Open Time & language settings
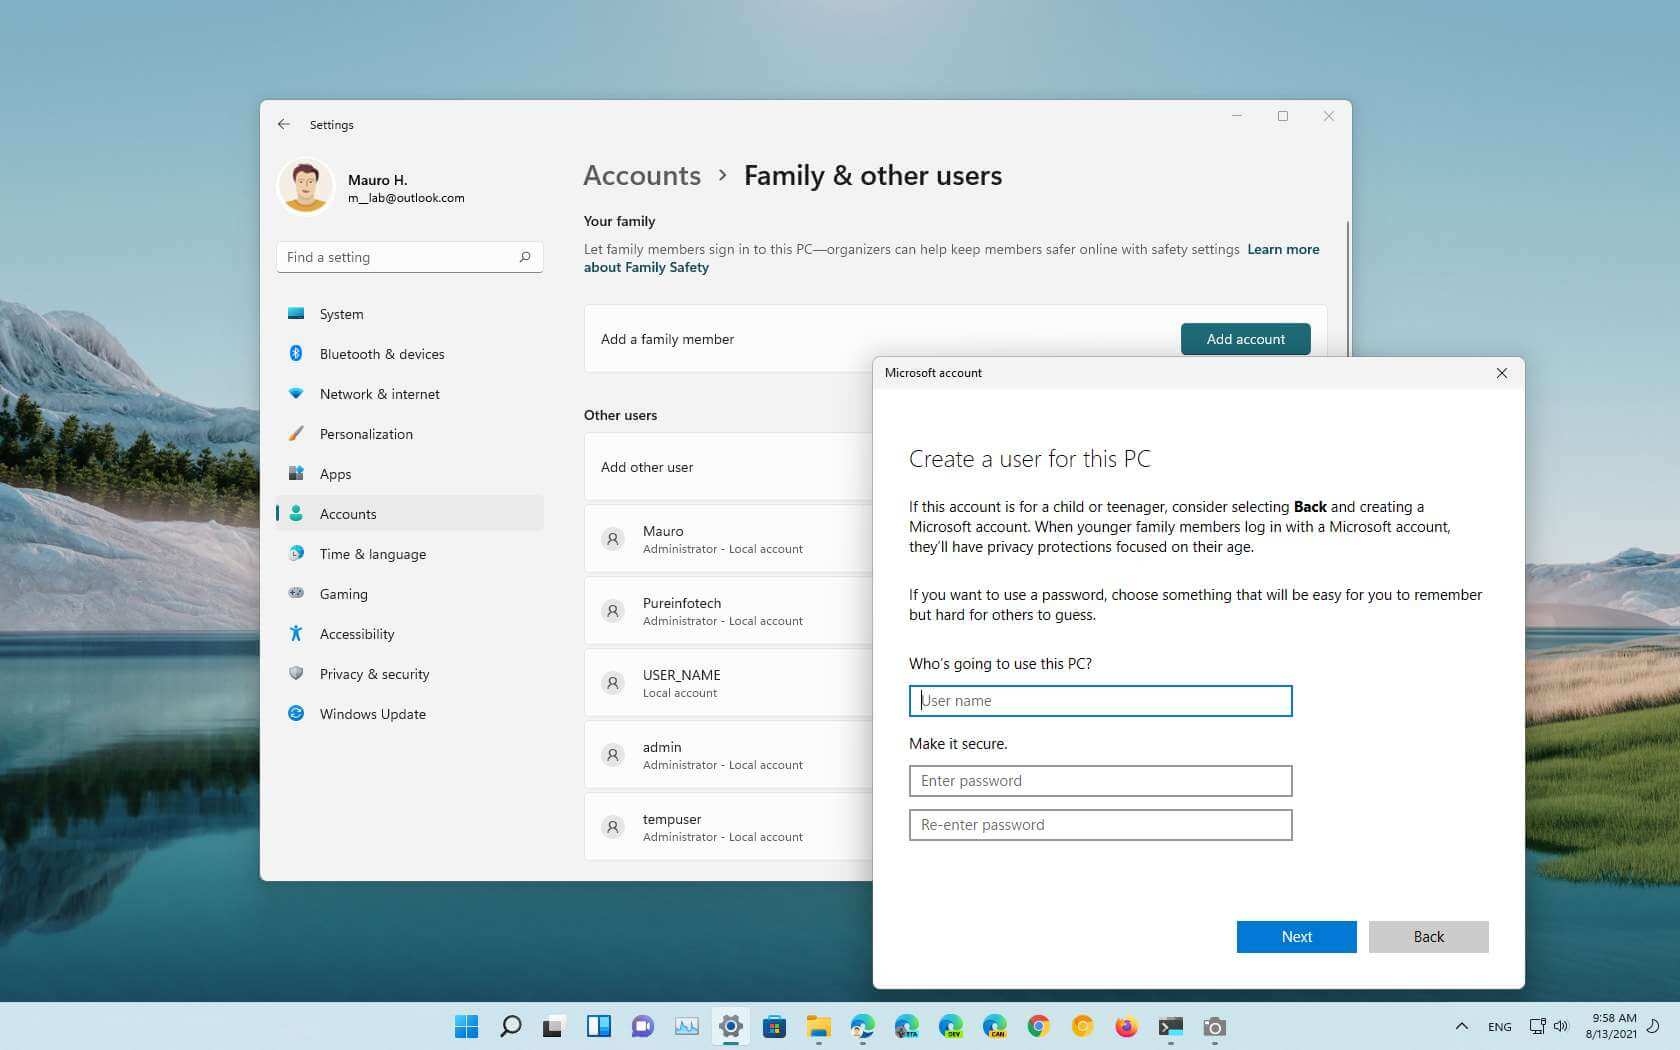Screen dimensions: 1680x1050 [410, 554]
